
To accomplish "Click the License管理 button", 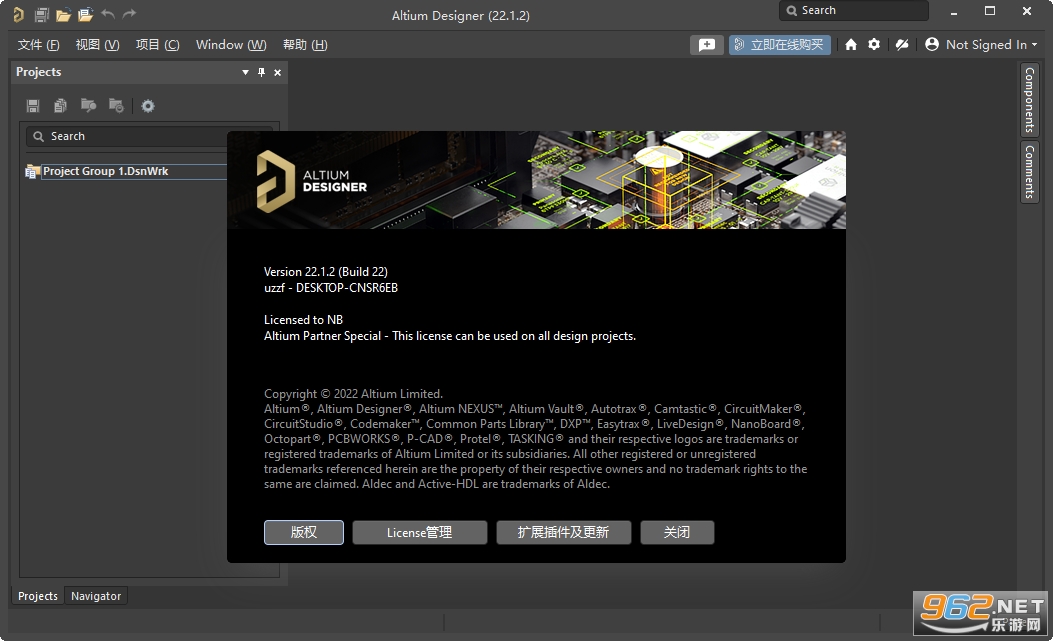I will click(420, 532).
